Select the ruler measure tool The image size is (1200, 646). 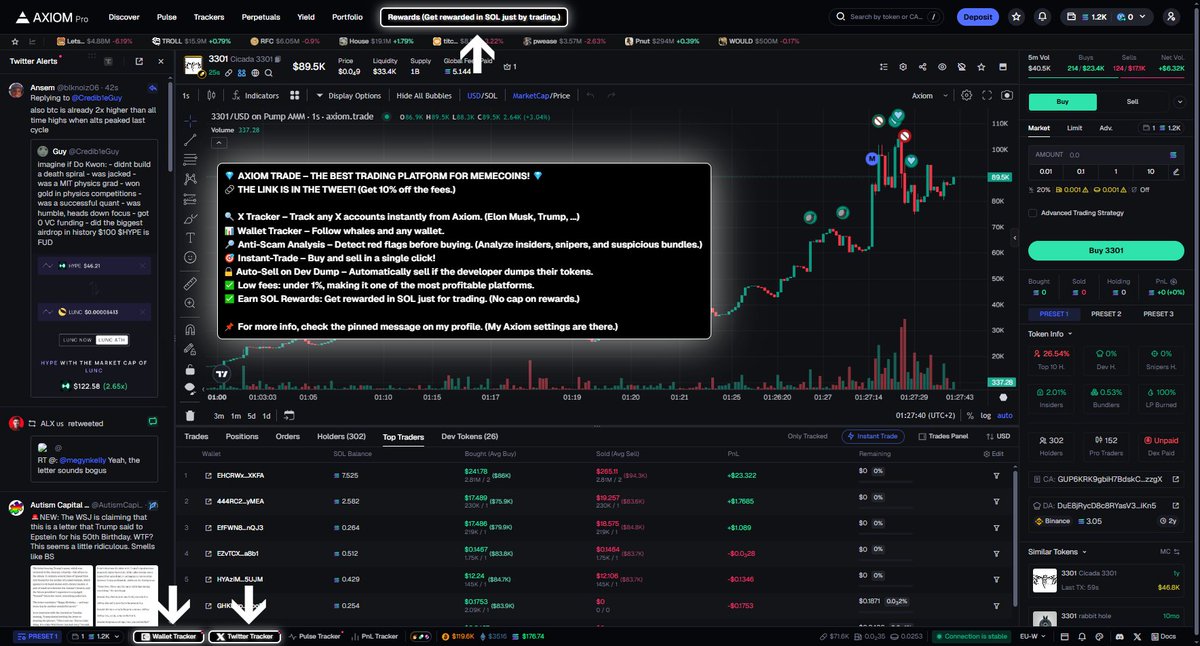[x=190, y=285]
